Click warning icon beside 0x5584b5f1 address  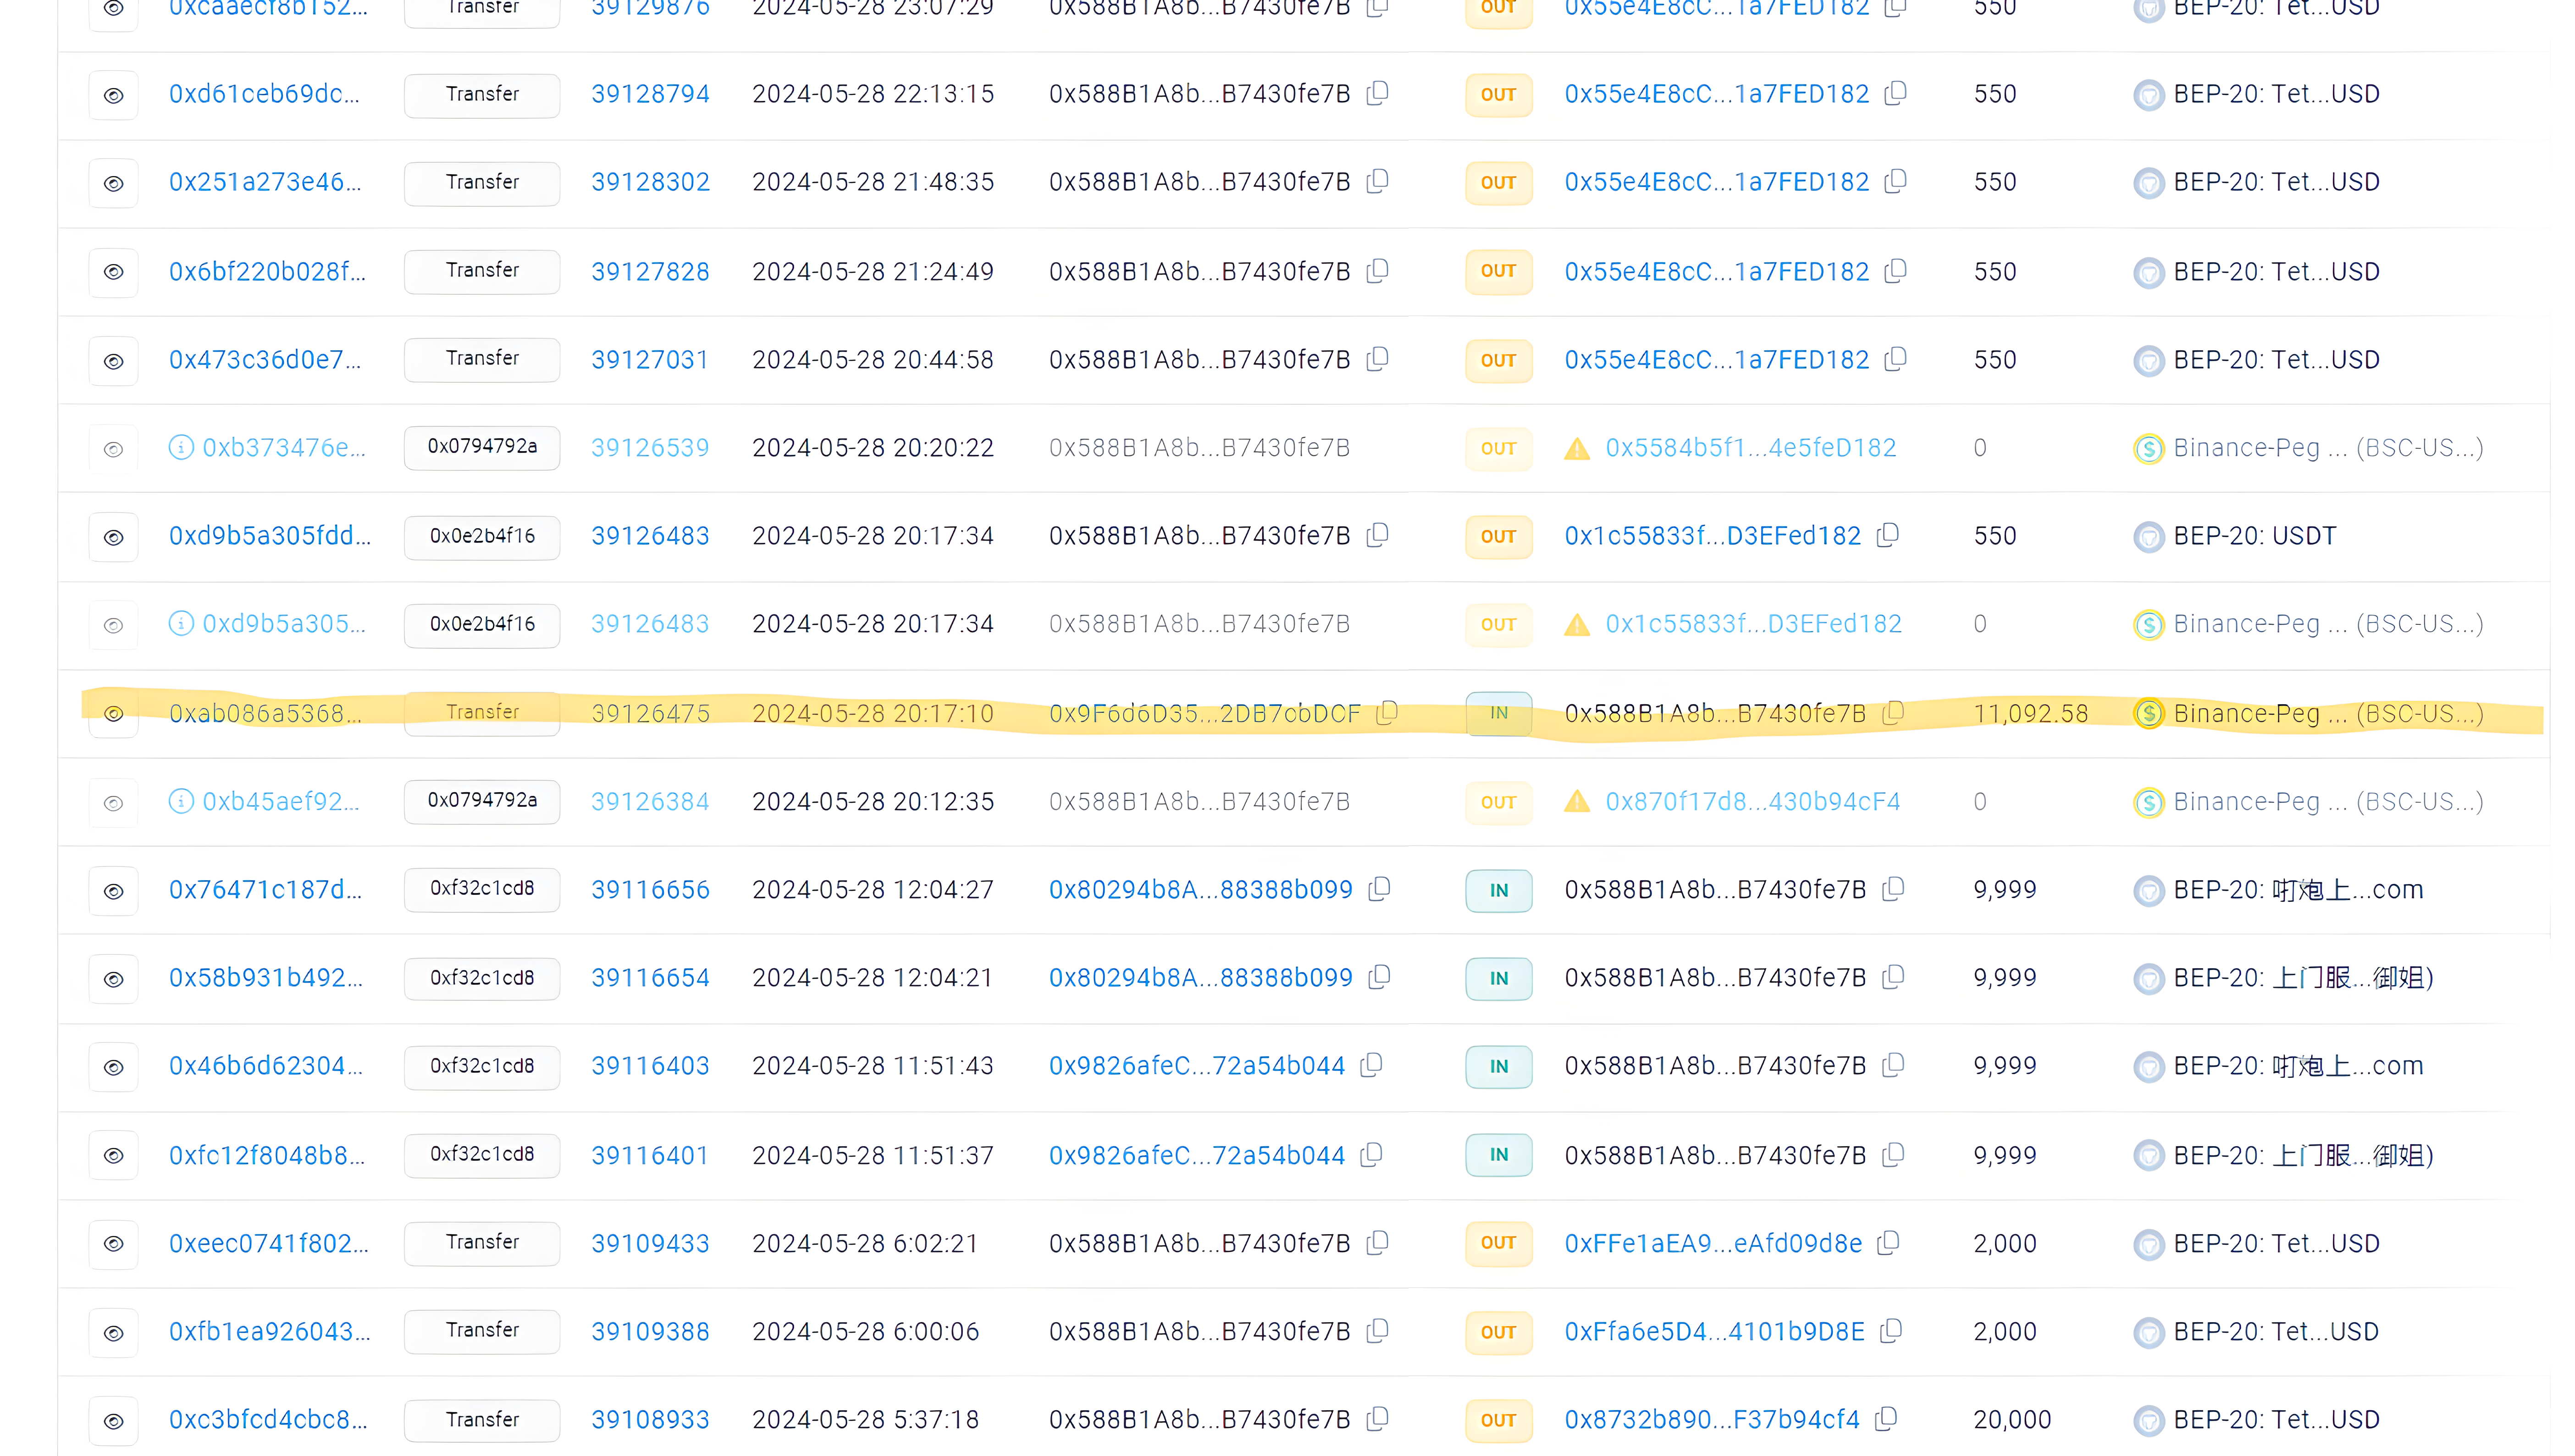click(1576, 448)
